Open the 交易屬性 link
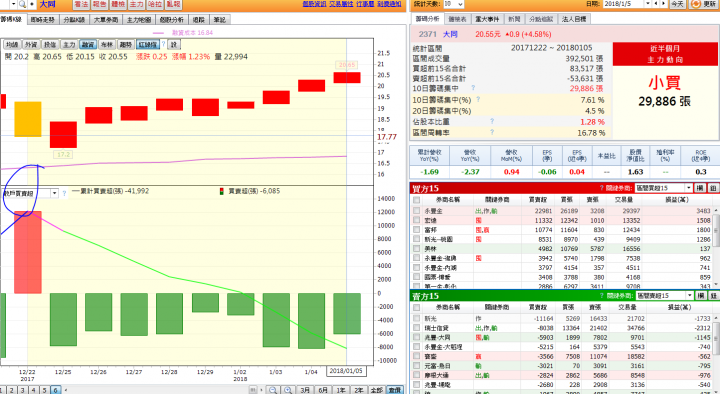 tap(341, 4)
